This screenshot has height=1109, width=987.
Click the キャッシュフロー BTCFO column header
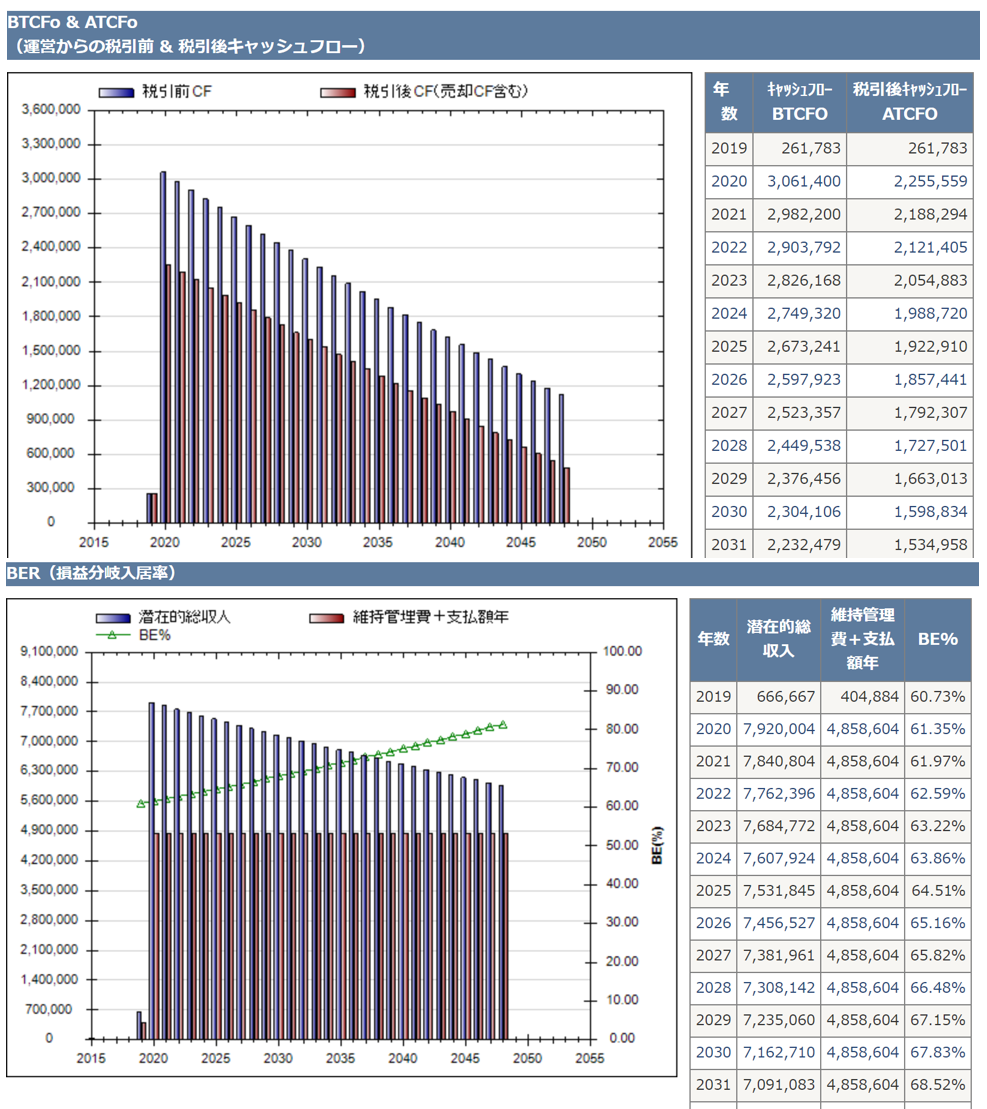(800, 102)
